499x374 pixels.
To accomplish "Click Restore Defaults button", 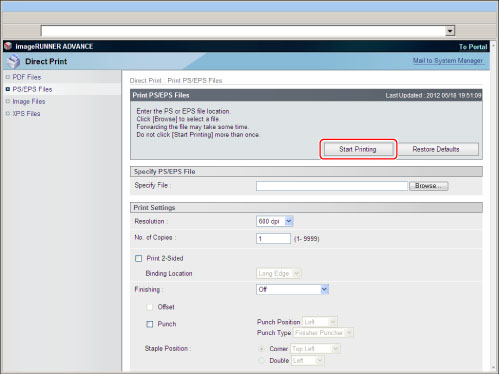I will coord(437,149).
